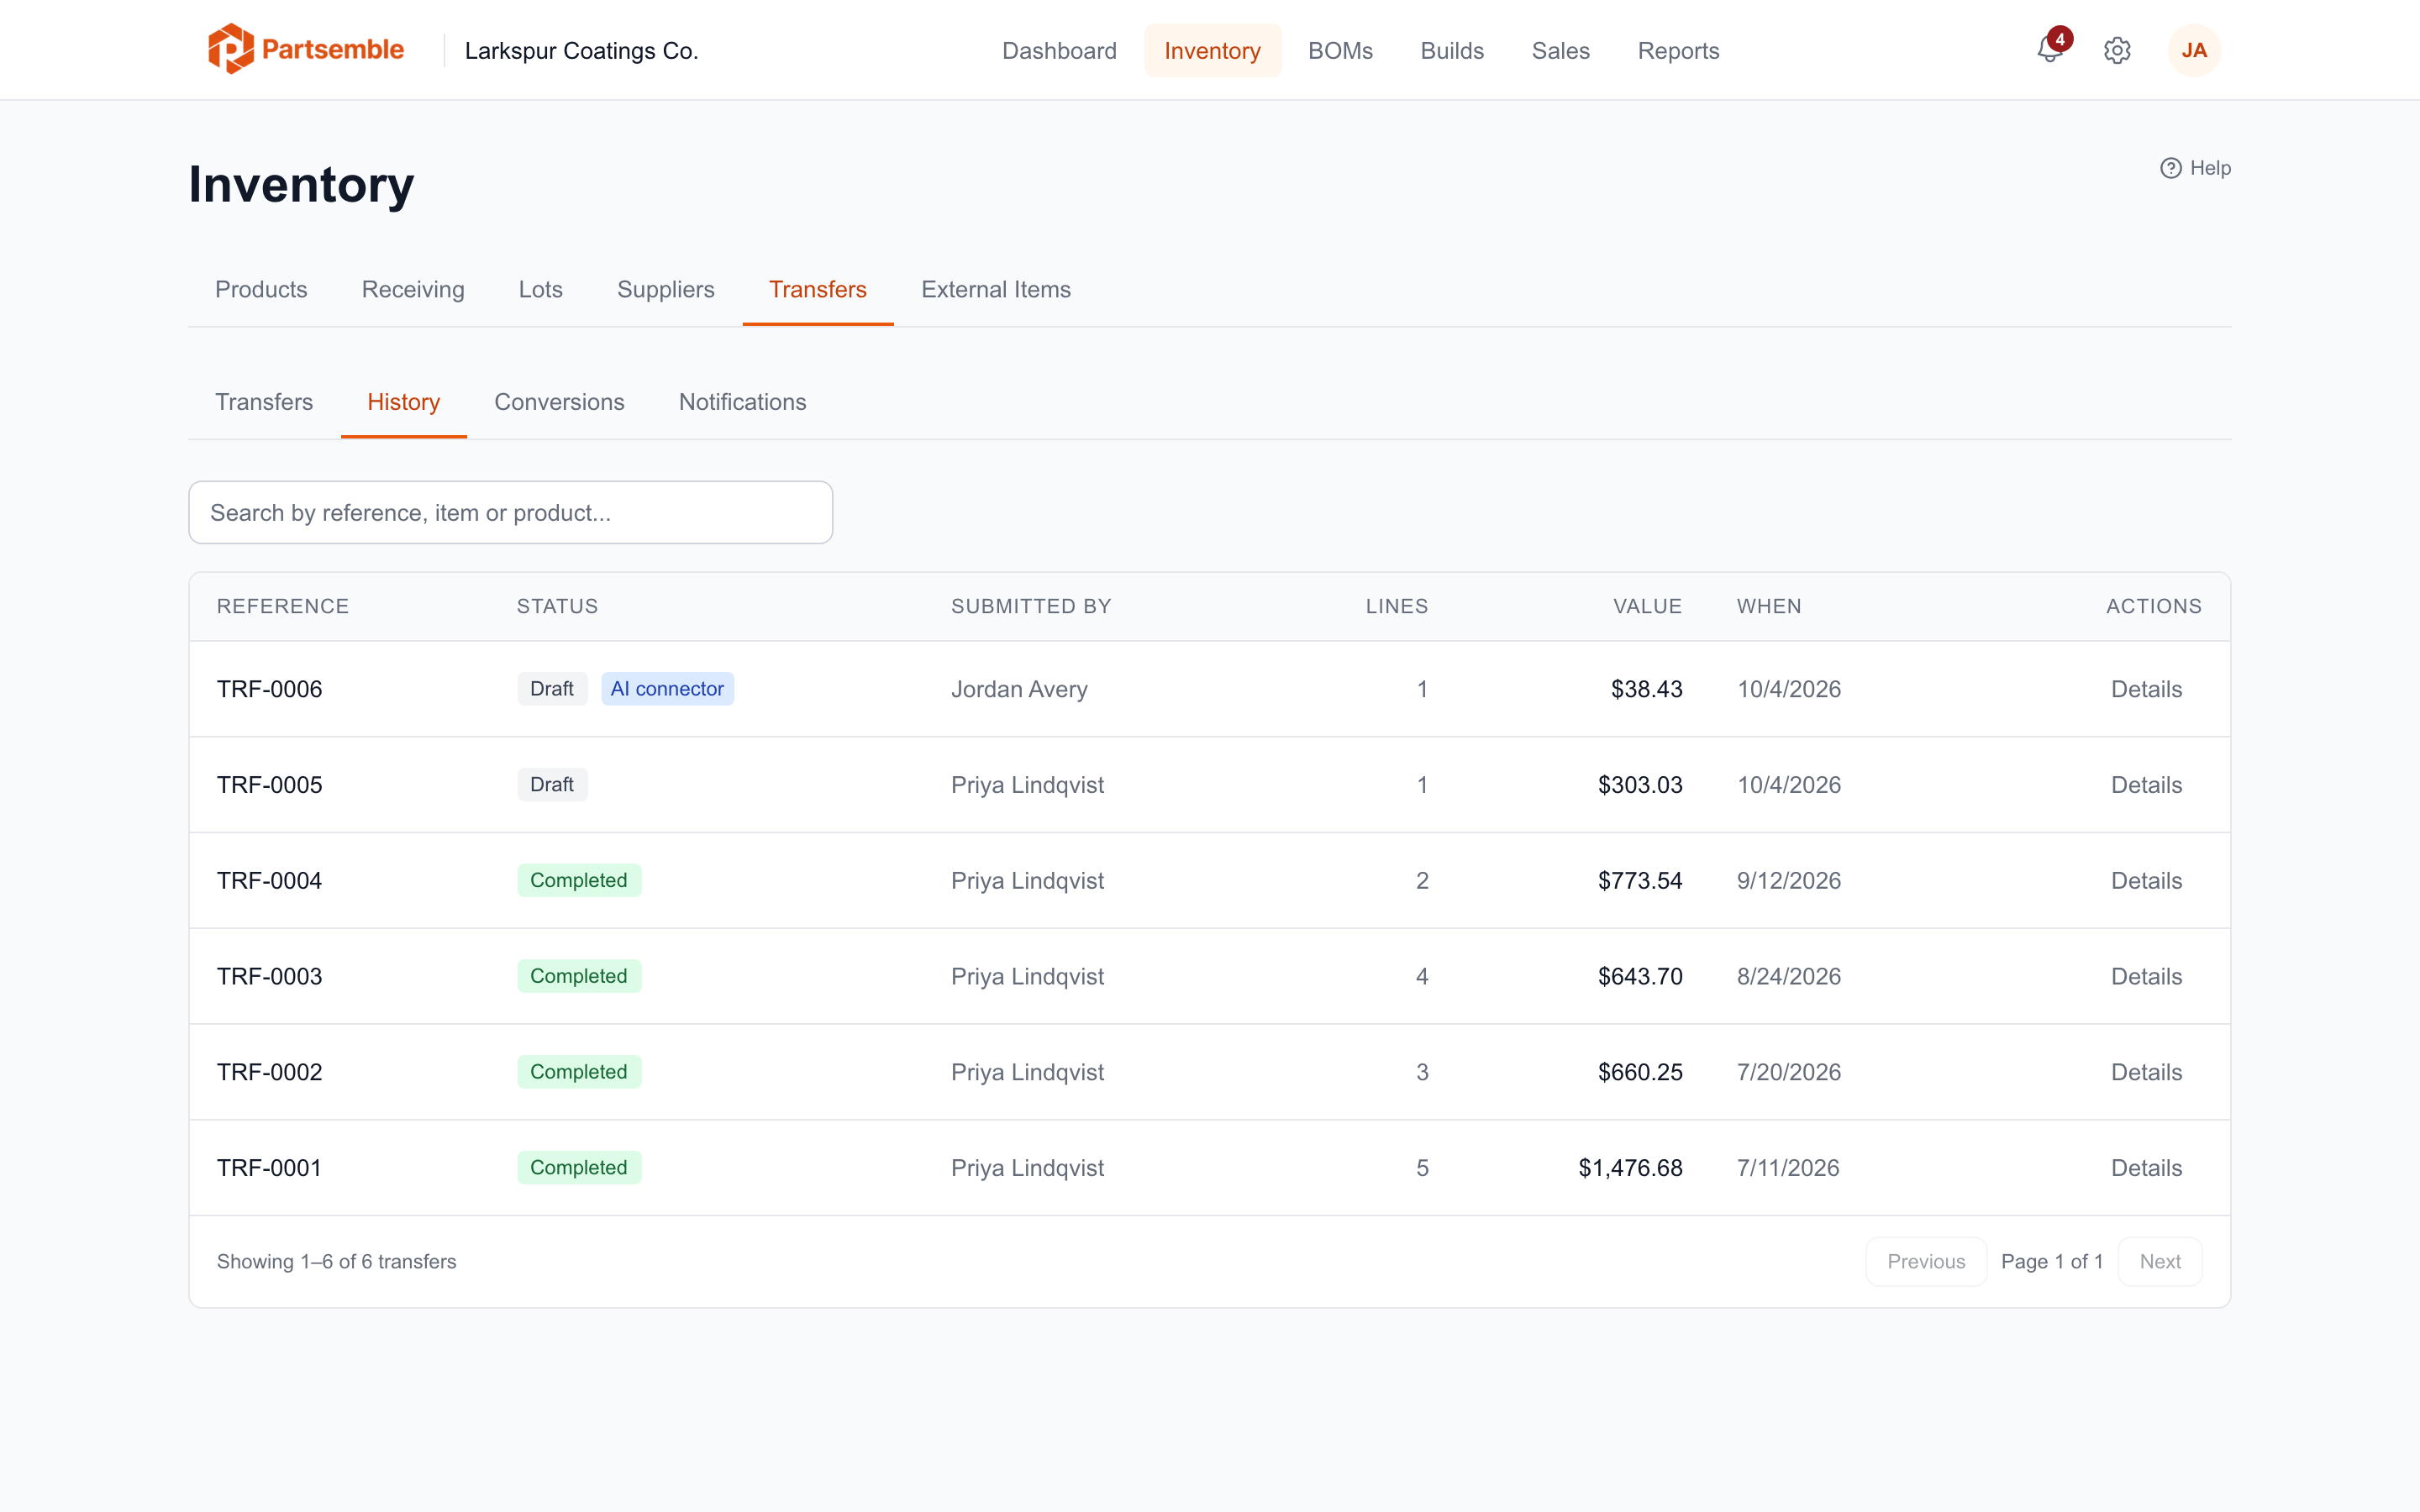Open Details for TRF-0001

coord(2146,1168)
